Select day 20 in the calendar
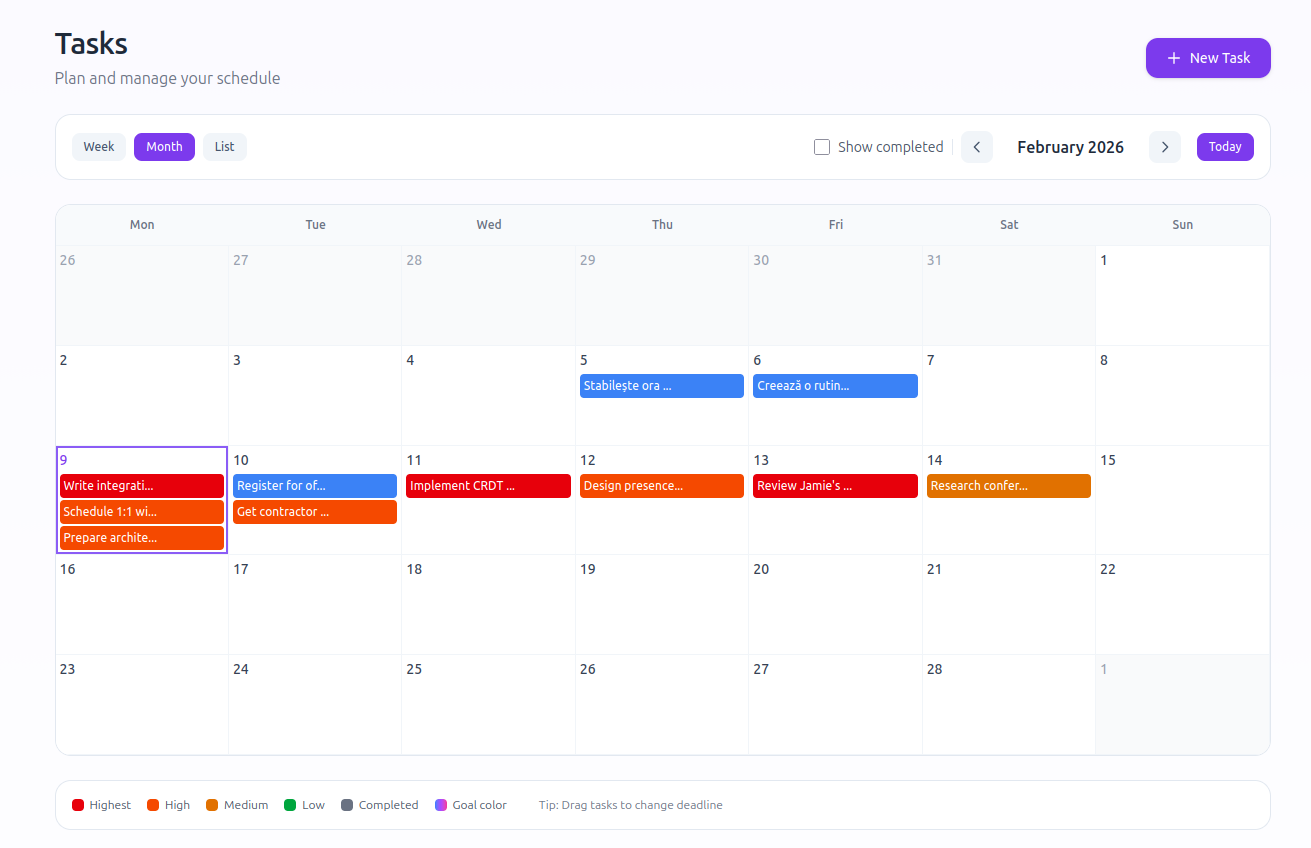Viewport: 1311px width, 848px height. point(835,604)
